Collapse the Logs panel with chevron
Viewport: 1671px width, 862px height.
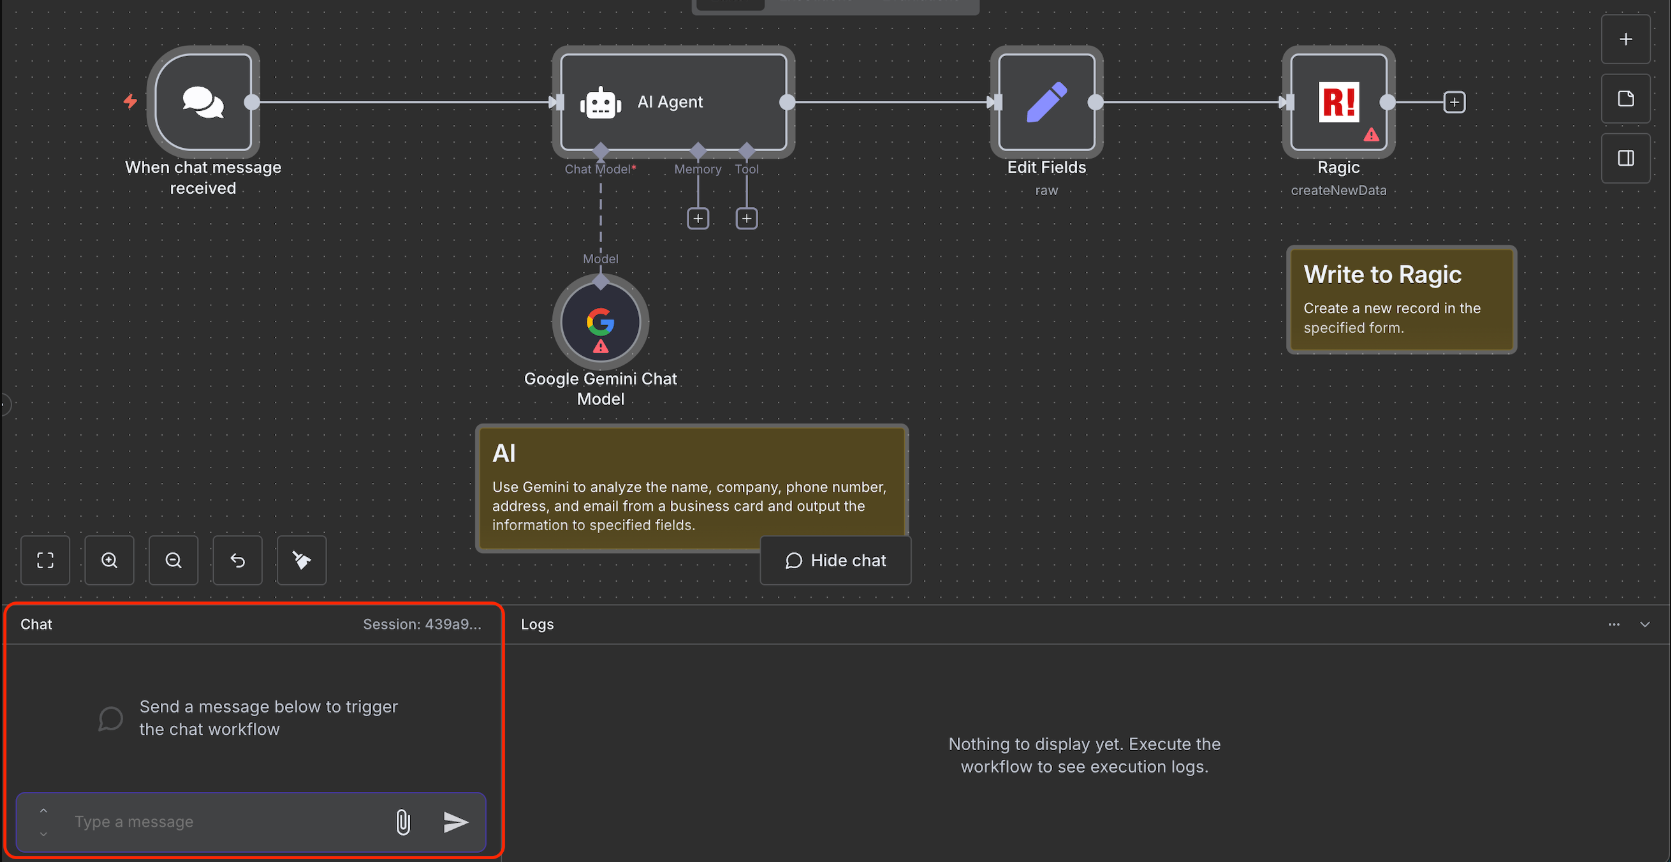coord(1645,624)
